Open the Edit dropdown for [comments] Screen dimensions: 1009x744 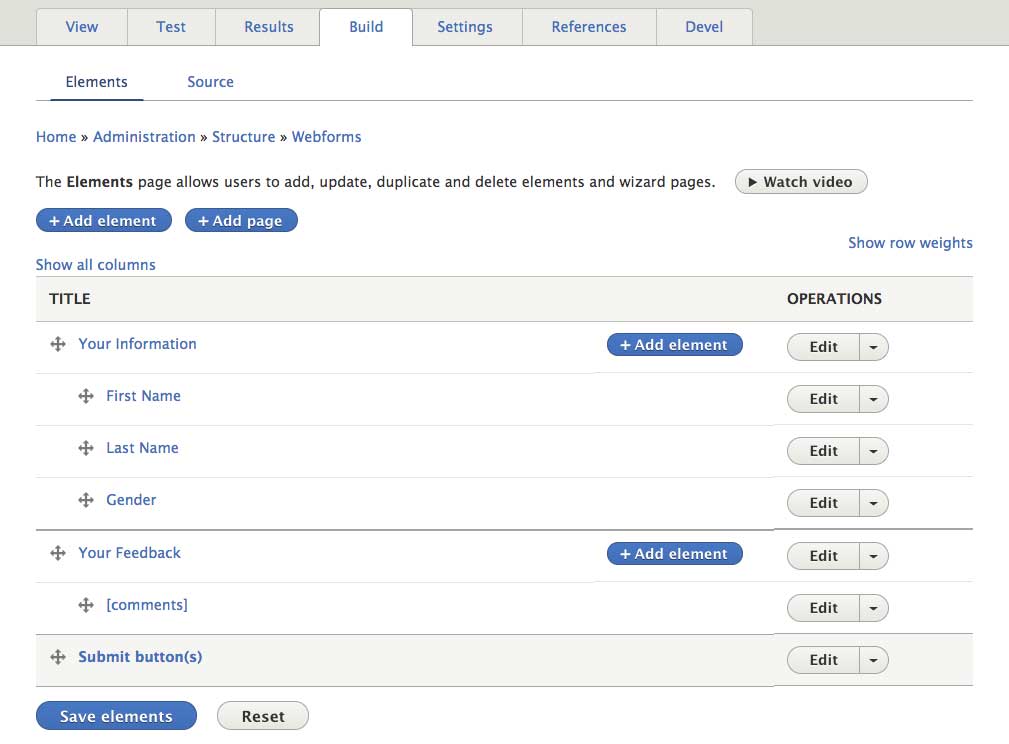pyautogui.click(x=872, y=608)
